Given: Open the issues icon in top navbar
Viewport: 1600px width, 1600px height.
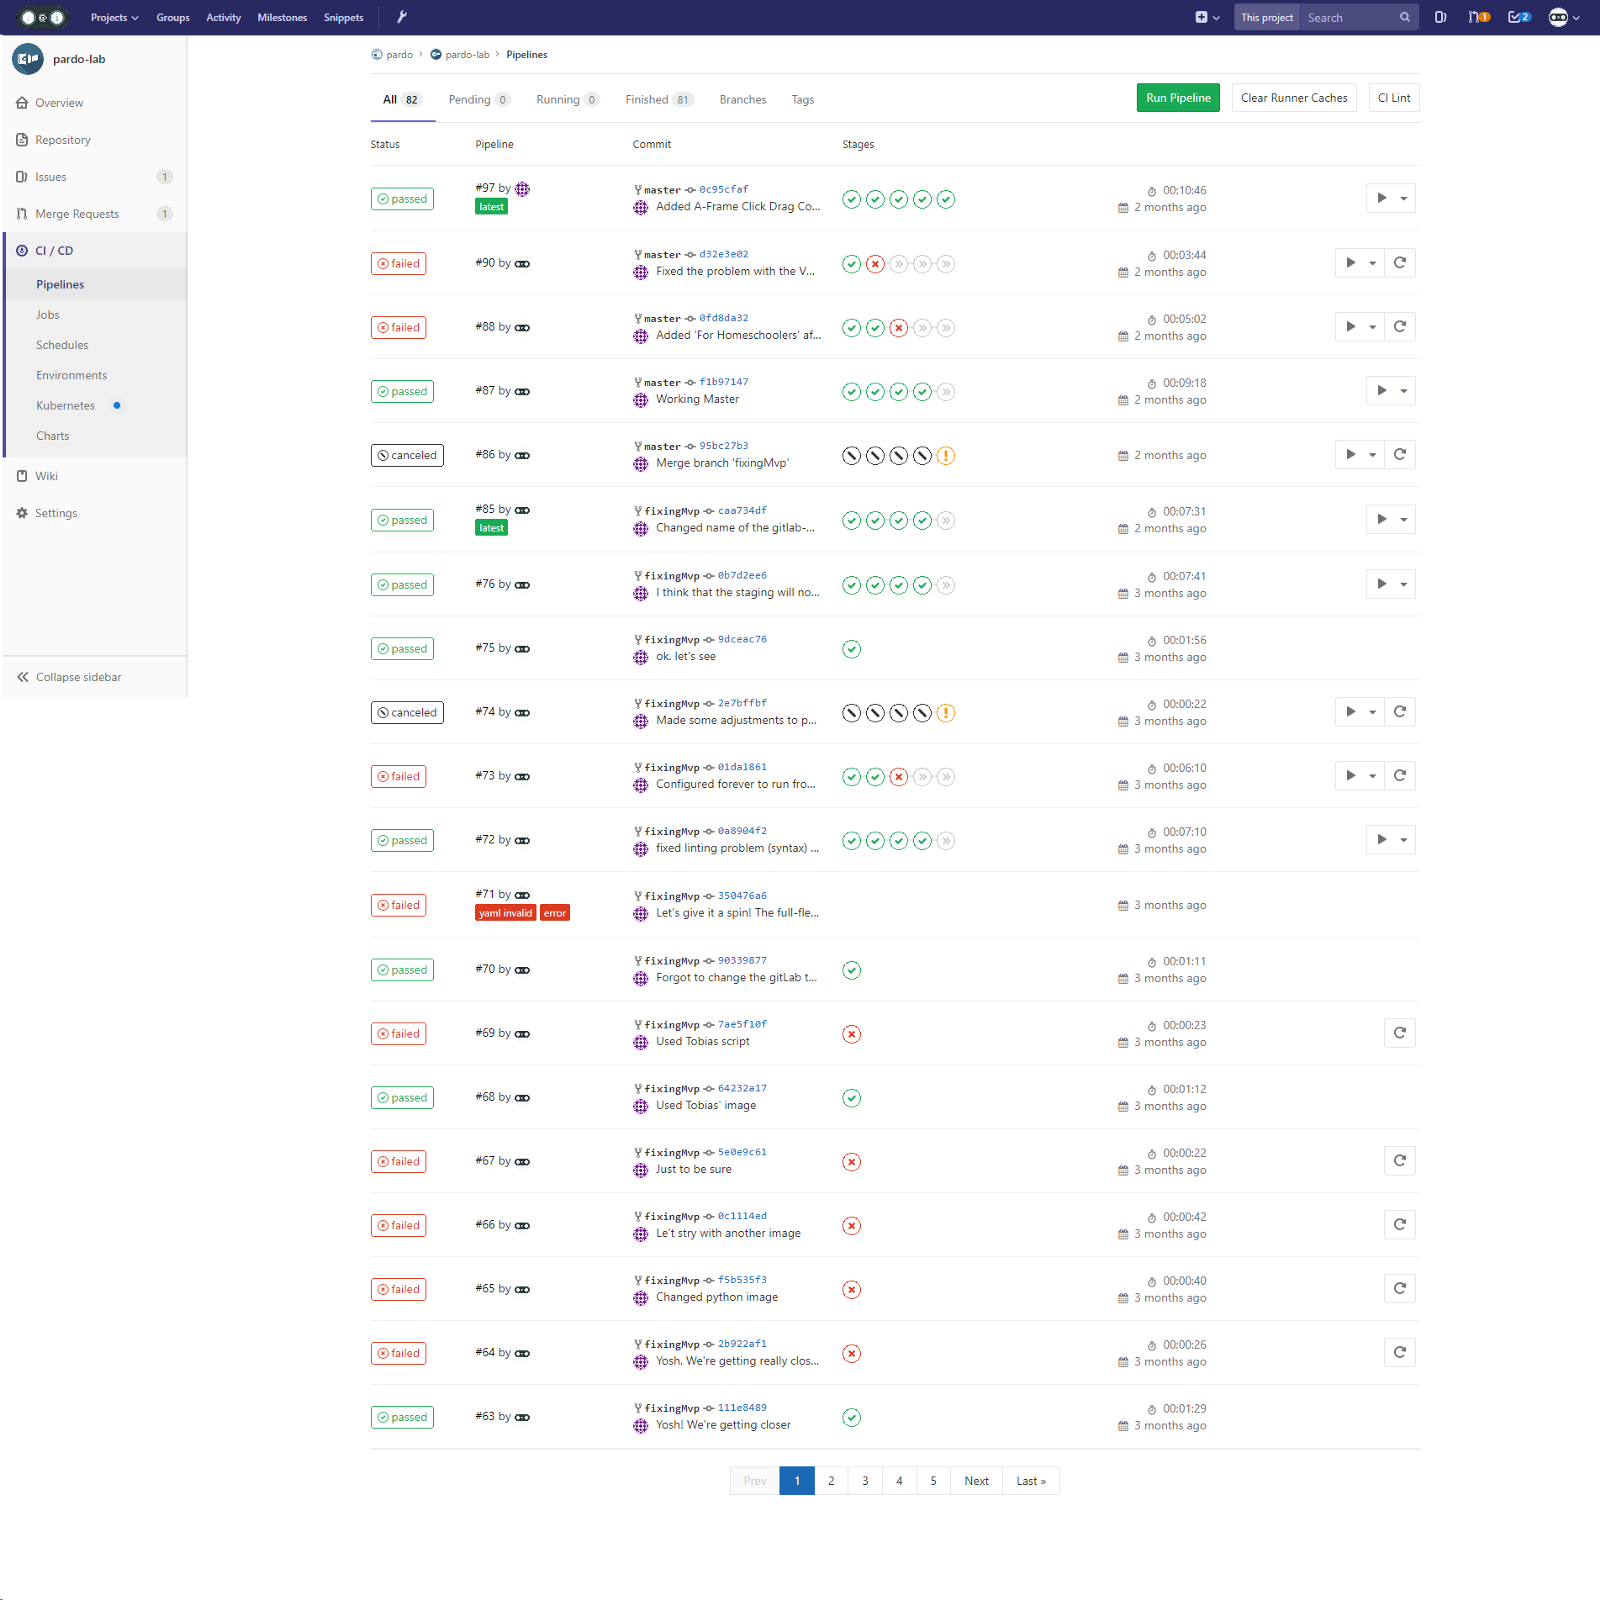Looking at the screenshot, I should coord(1440,17).
